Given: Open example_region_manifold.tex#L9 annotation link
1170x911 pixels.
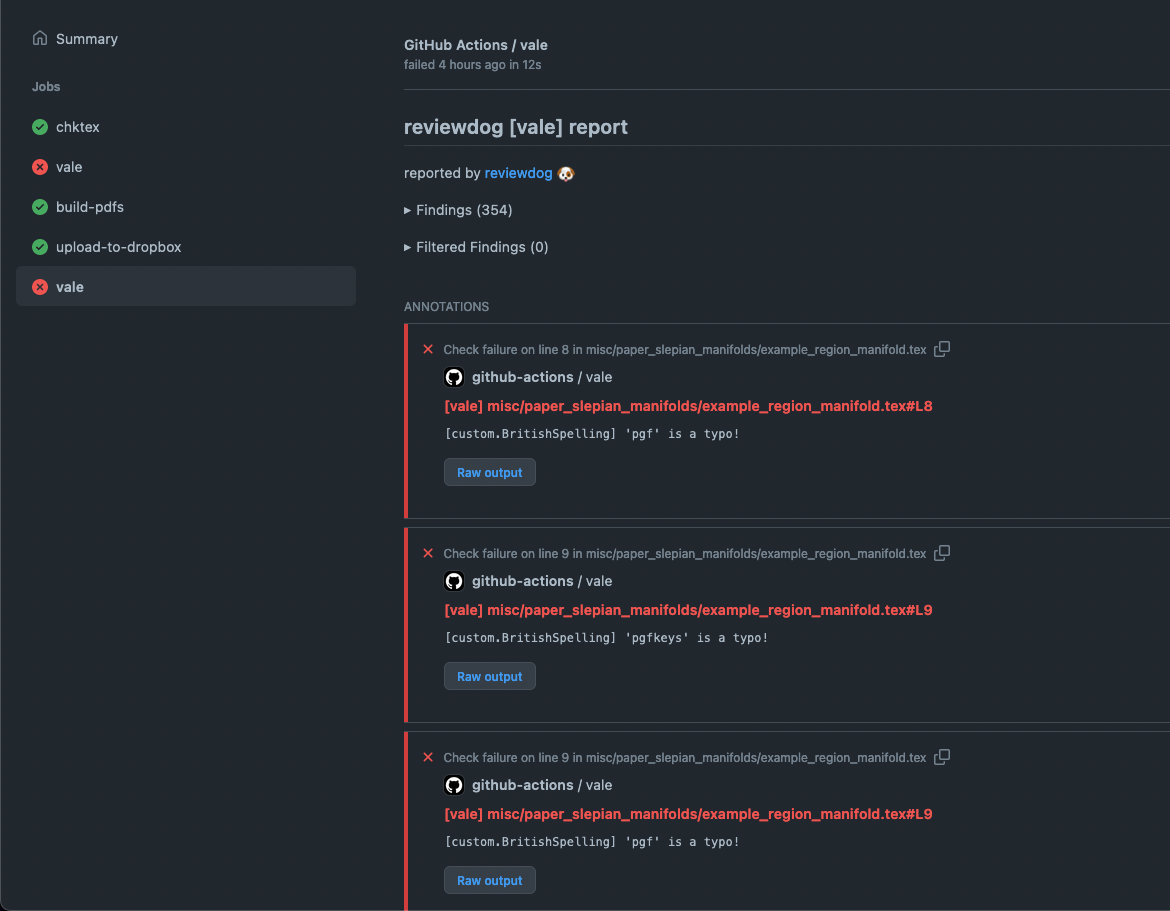Looking at the screenshot, I should click(x=687, y=610).
